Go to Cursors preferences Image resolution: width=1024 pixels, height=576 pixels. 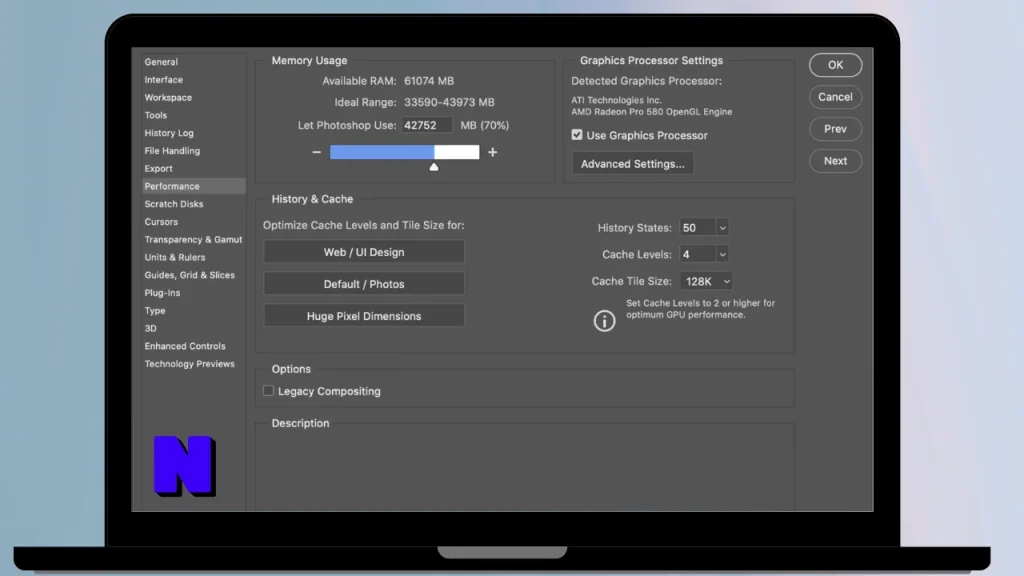point(161,221)
